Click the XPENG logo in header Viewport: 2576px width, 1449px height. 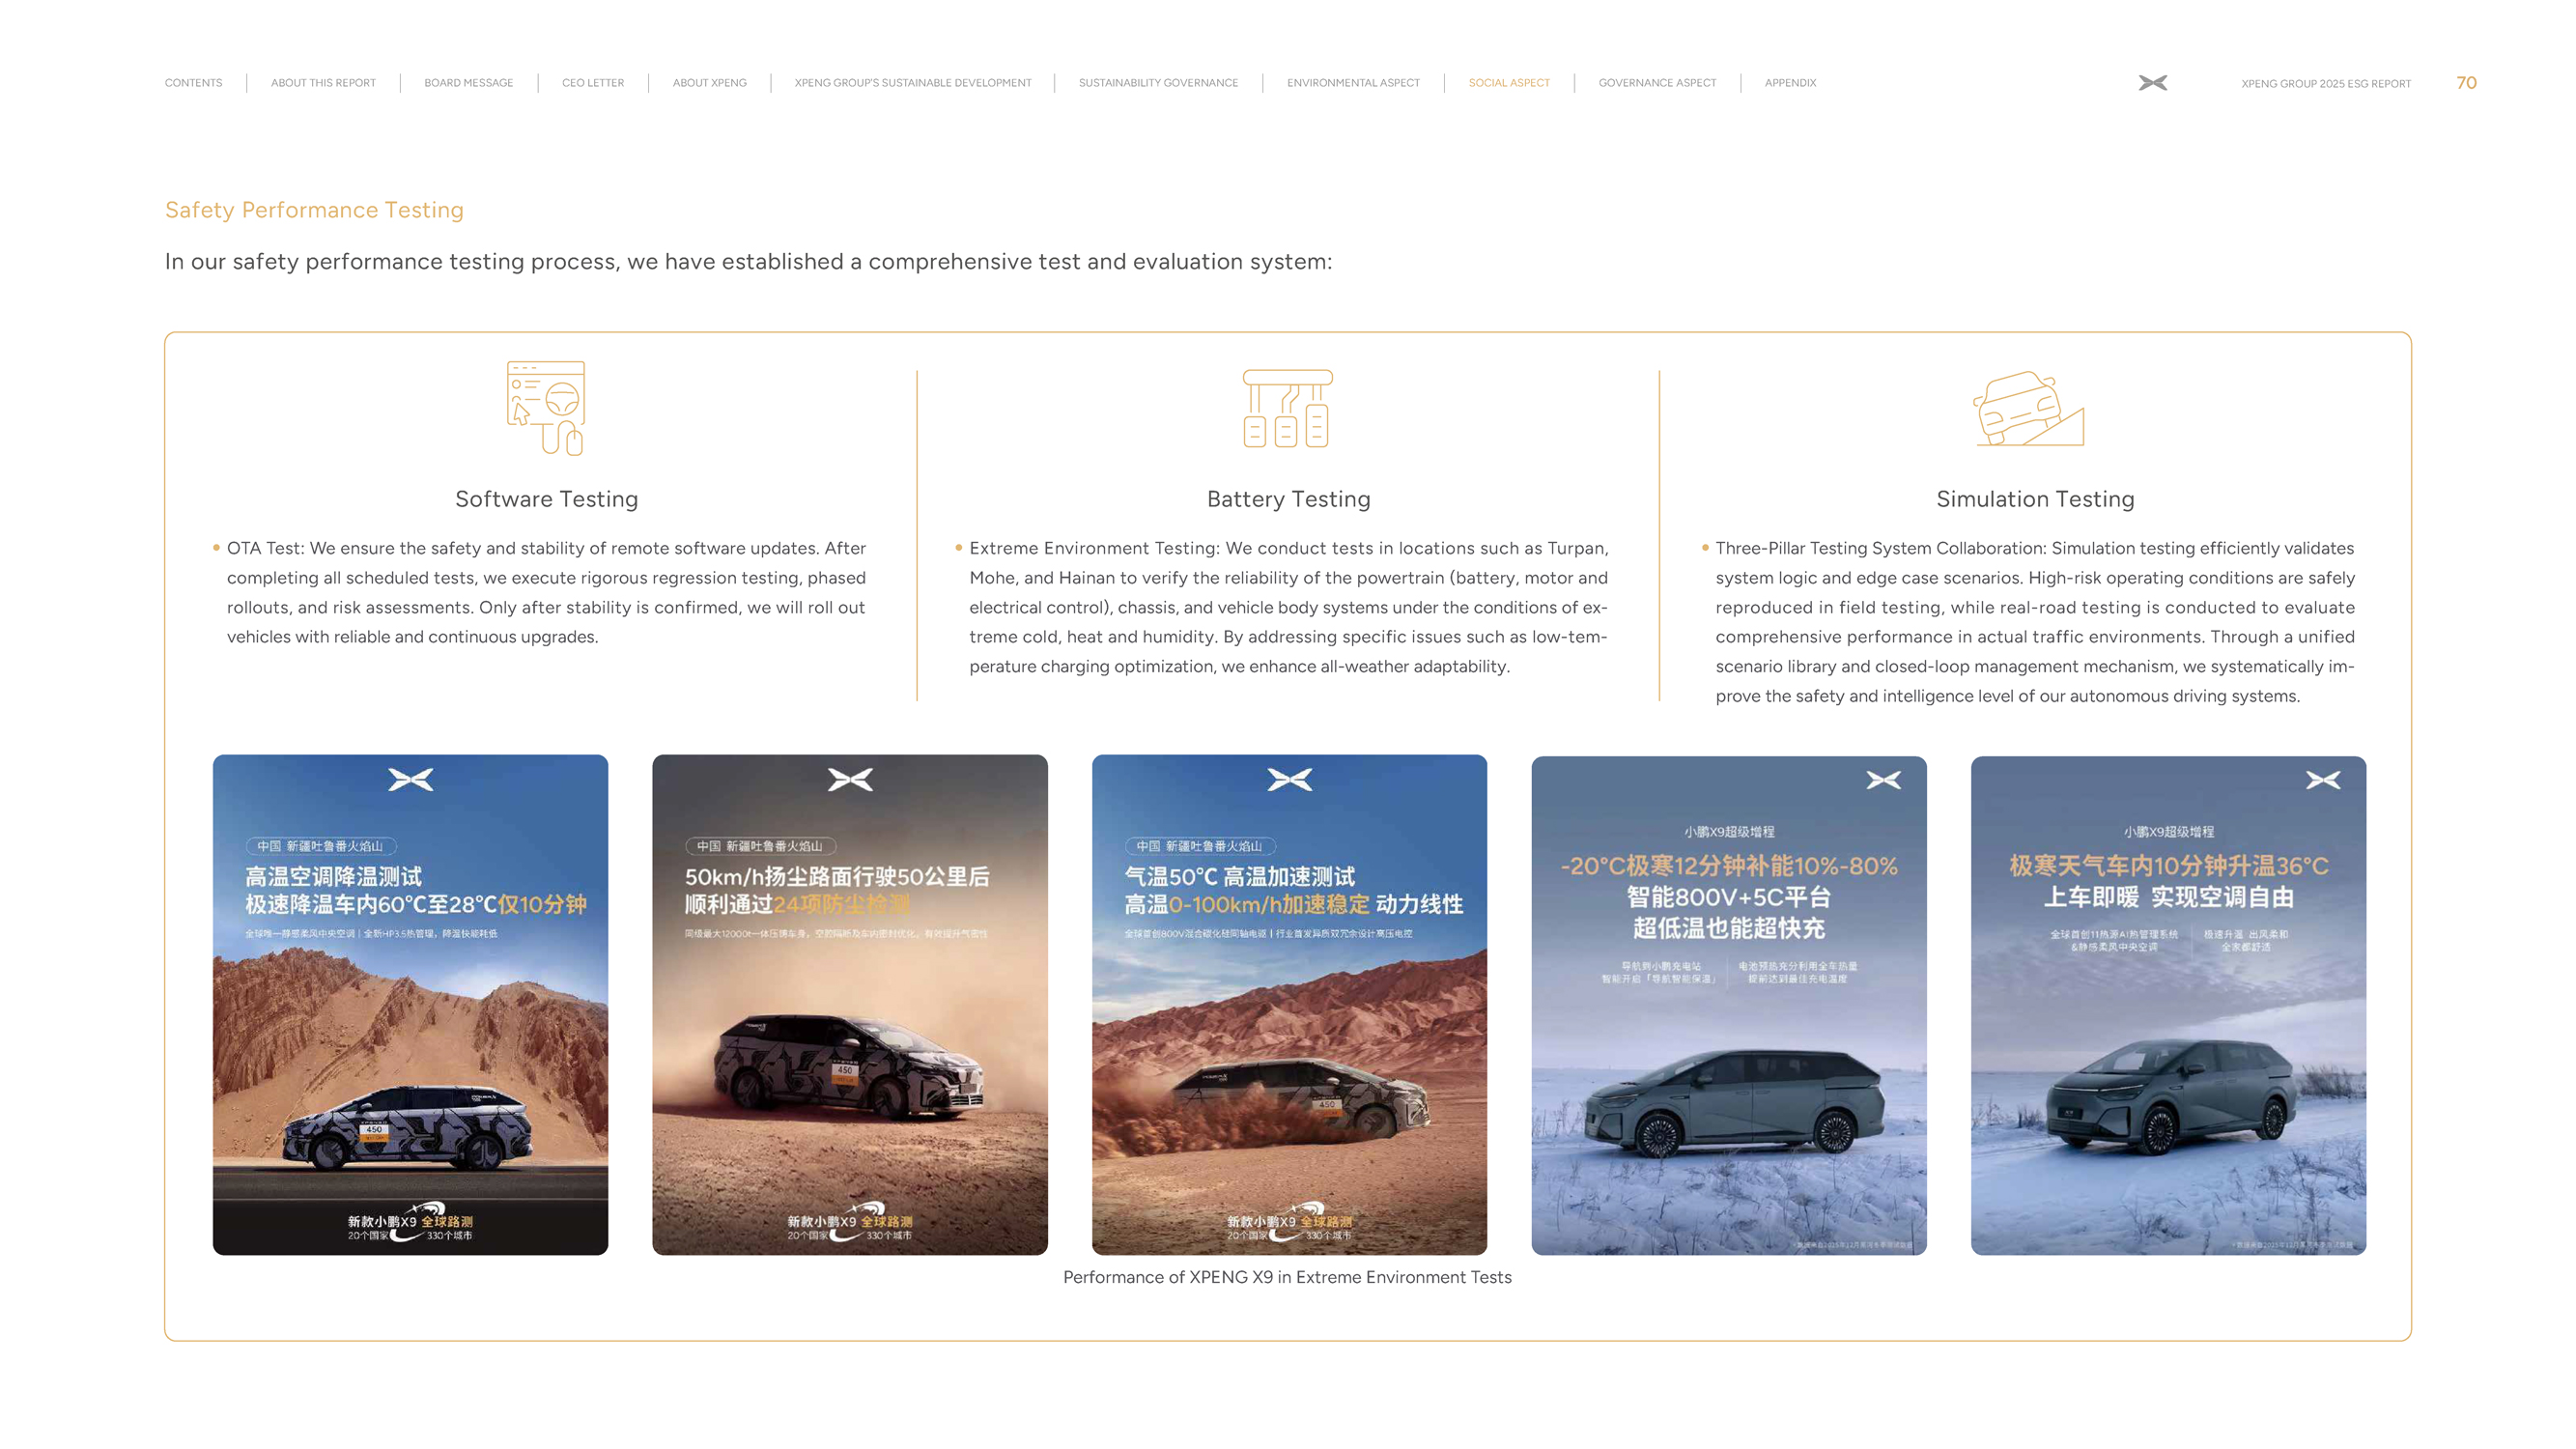point(2152,83)
